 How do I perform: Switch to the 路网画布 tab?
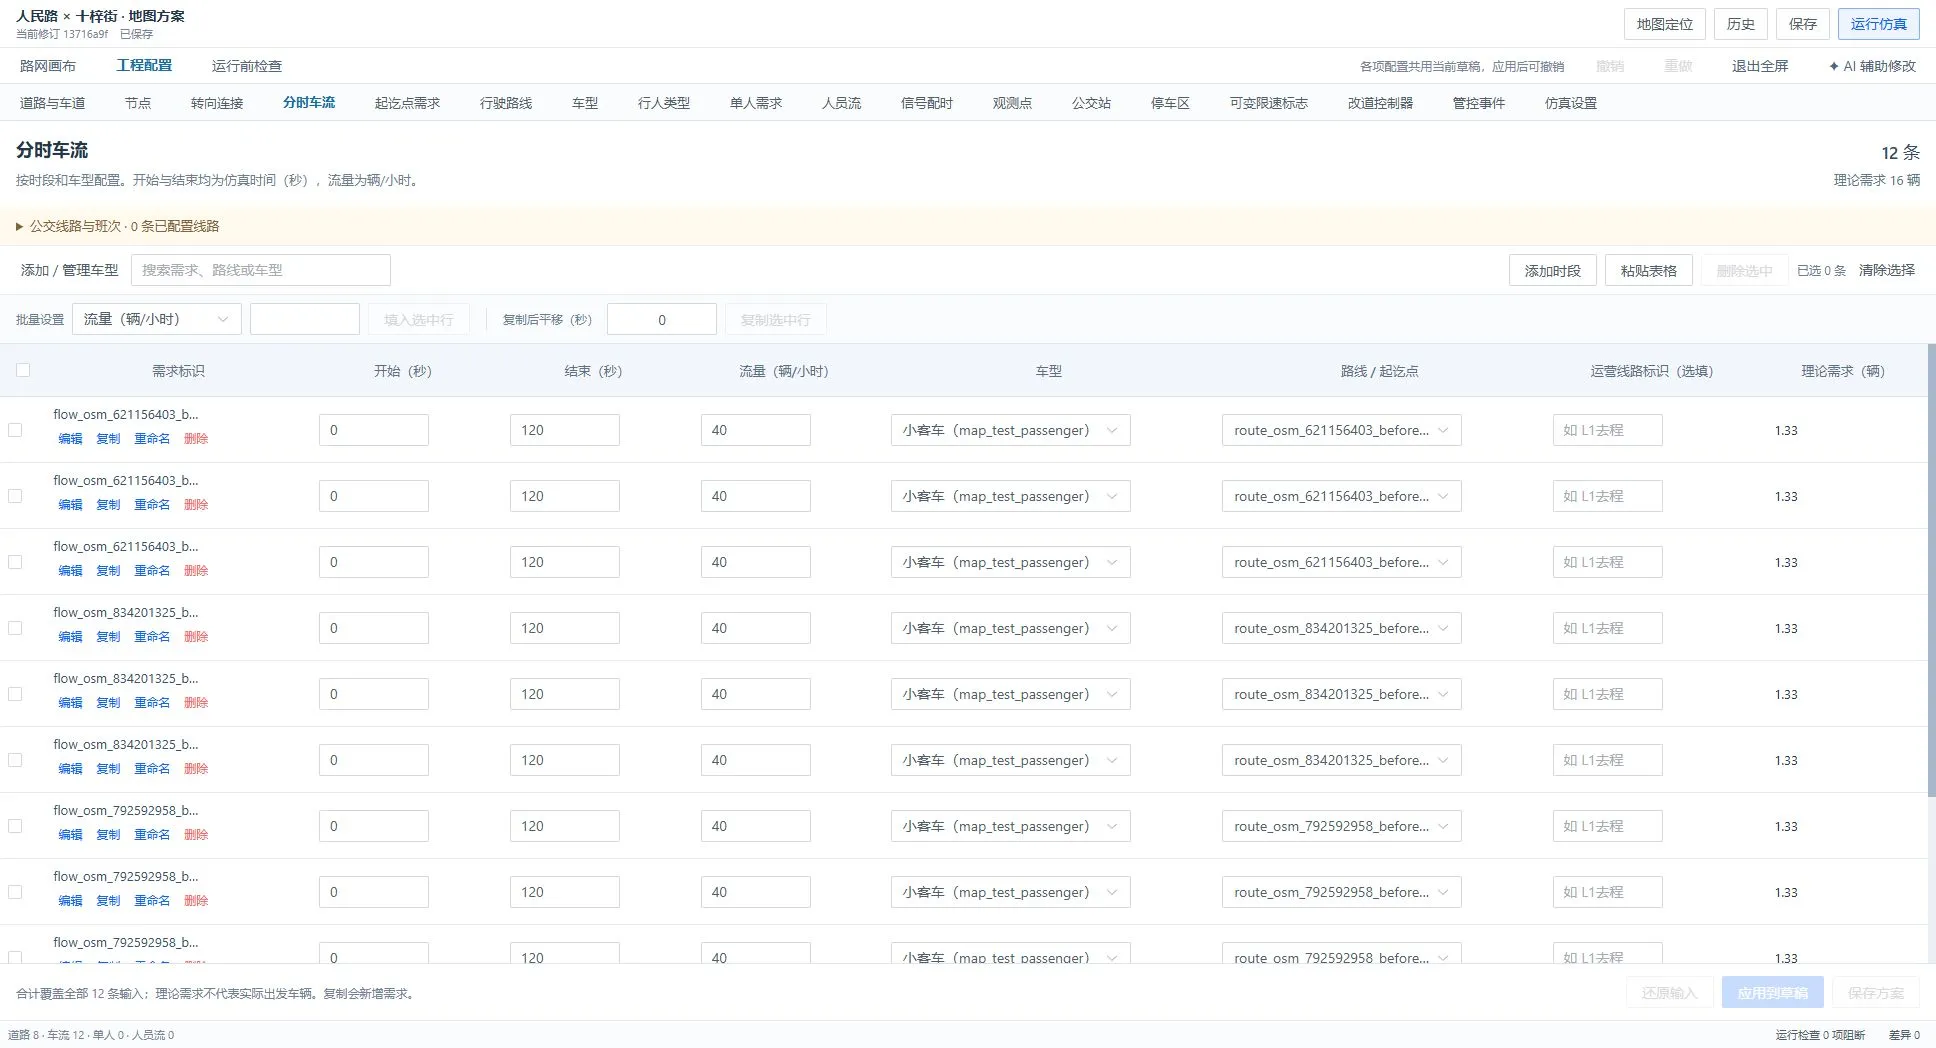tap(48, 66)
